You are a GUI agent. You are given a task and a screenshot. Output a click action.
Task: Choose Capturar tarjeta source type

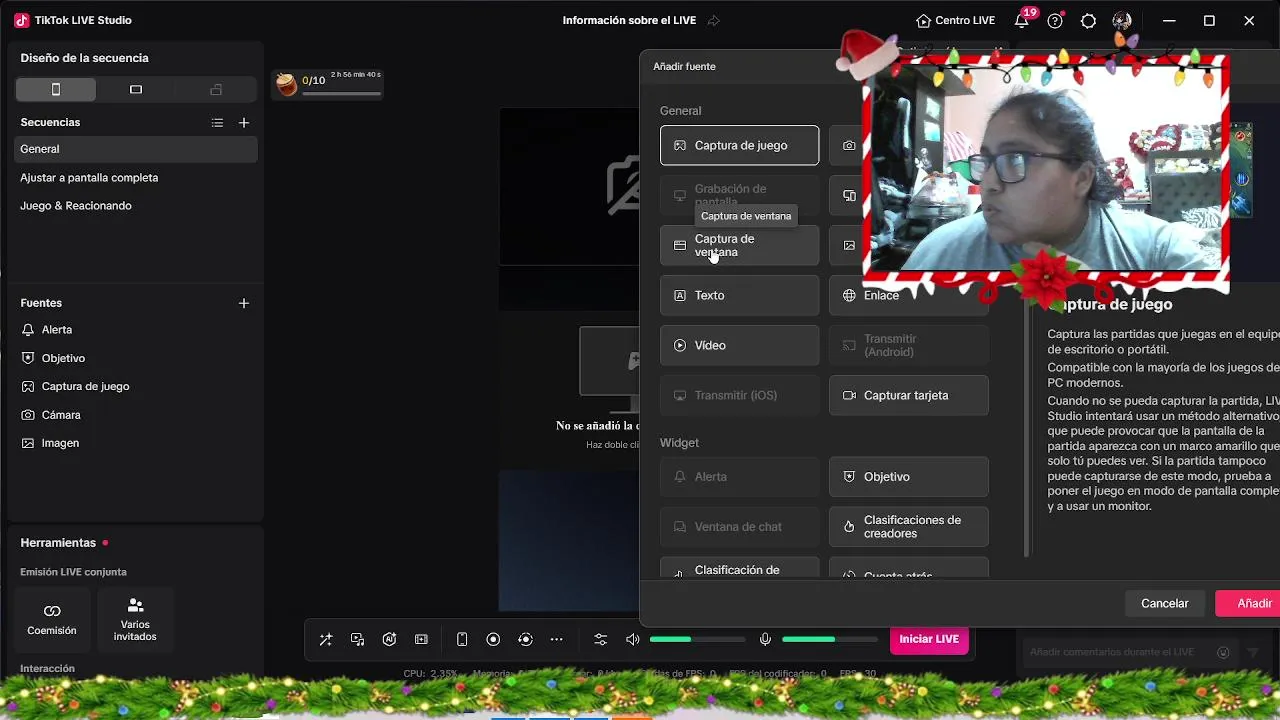point(909,396)
